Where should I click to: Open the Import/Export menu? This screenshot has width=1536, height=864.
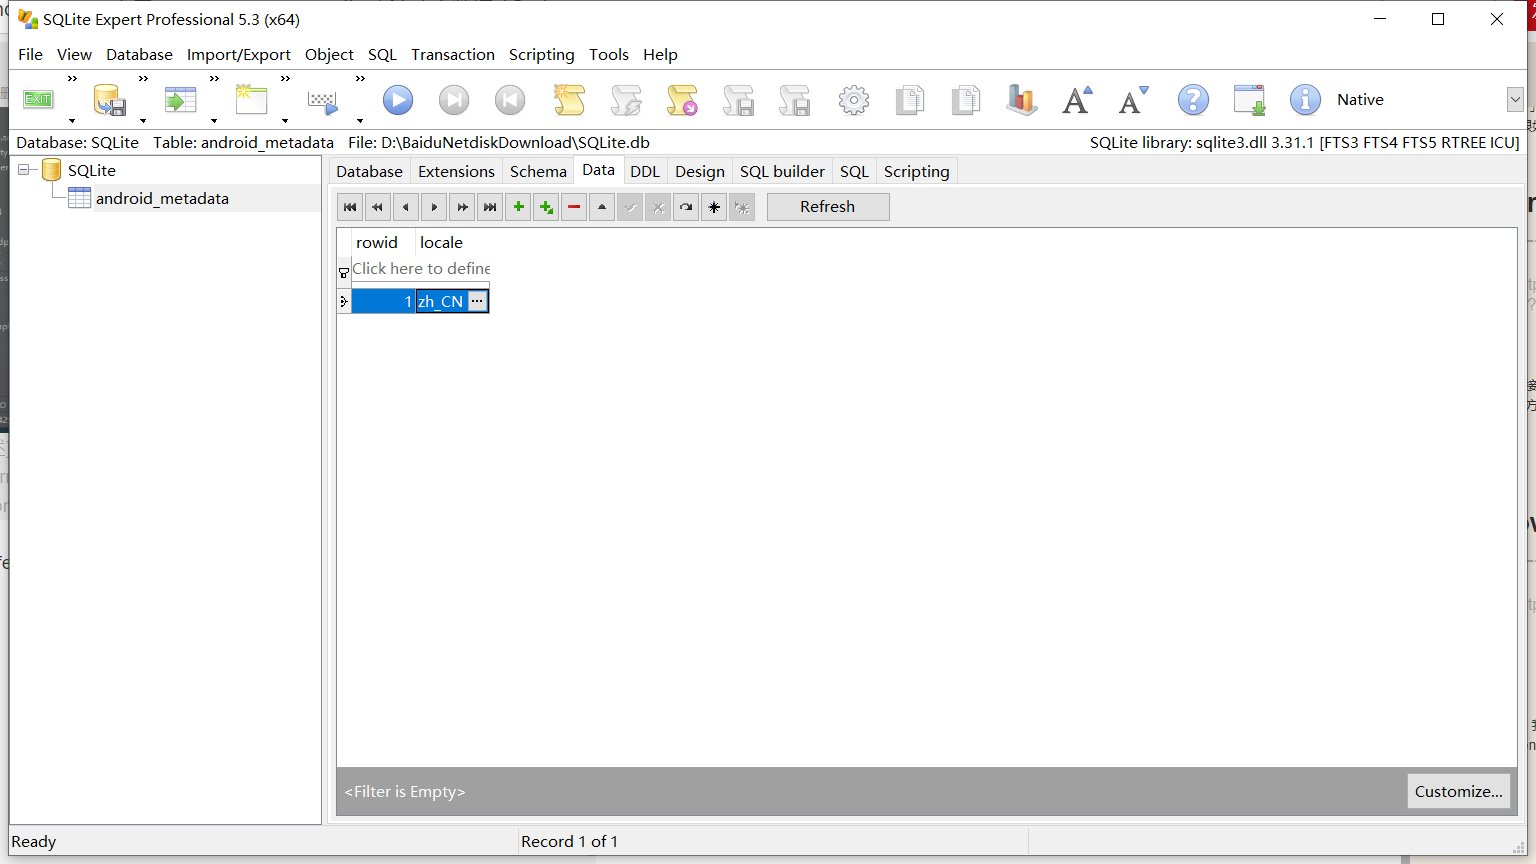click(238, 54)
